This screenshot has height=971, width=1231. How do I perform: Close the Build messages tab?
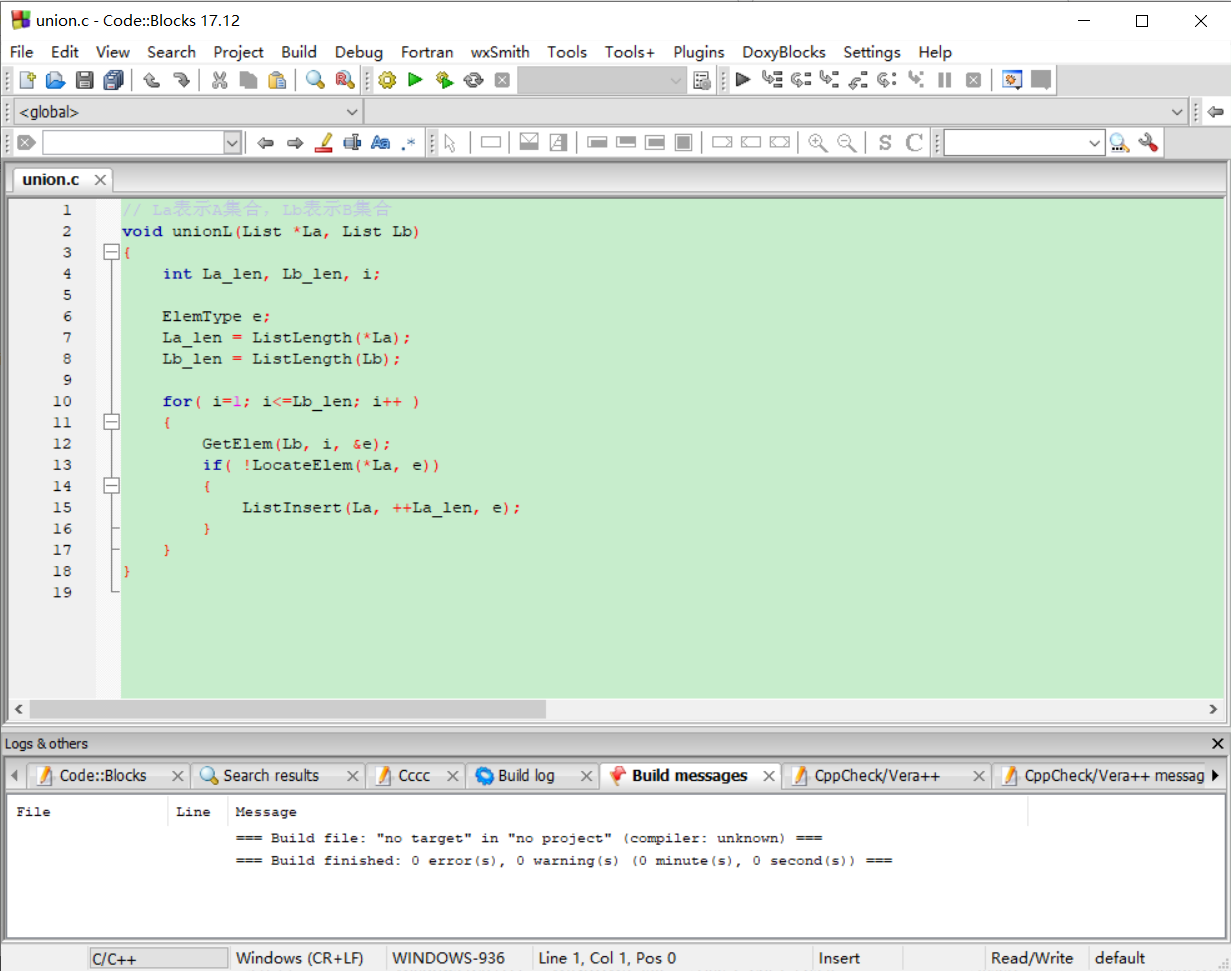click(769, 775)
